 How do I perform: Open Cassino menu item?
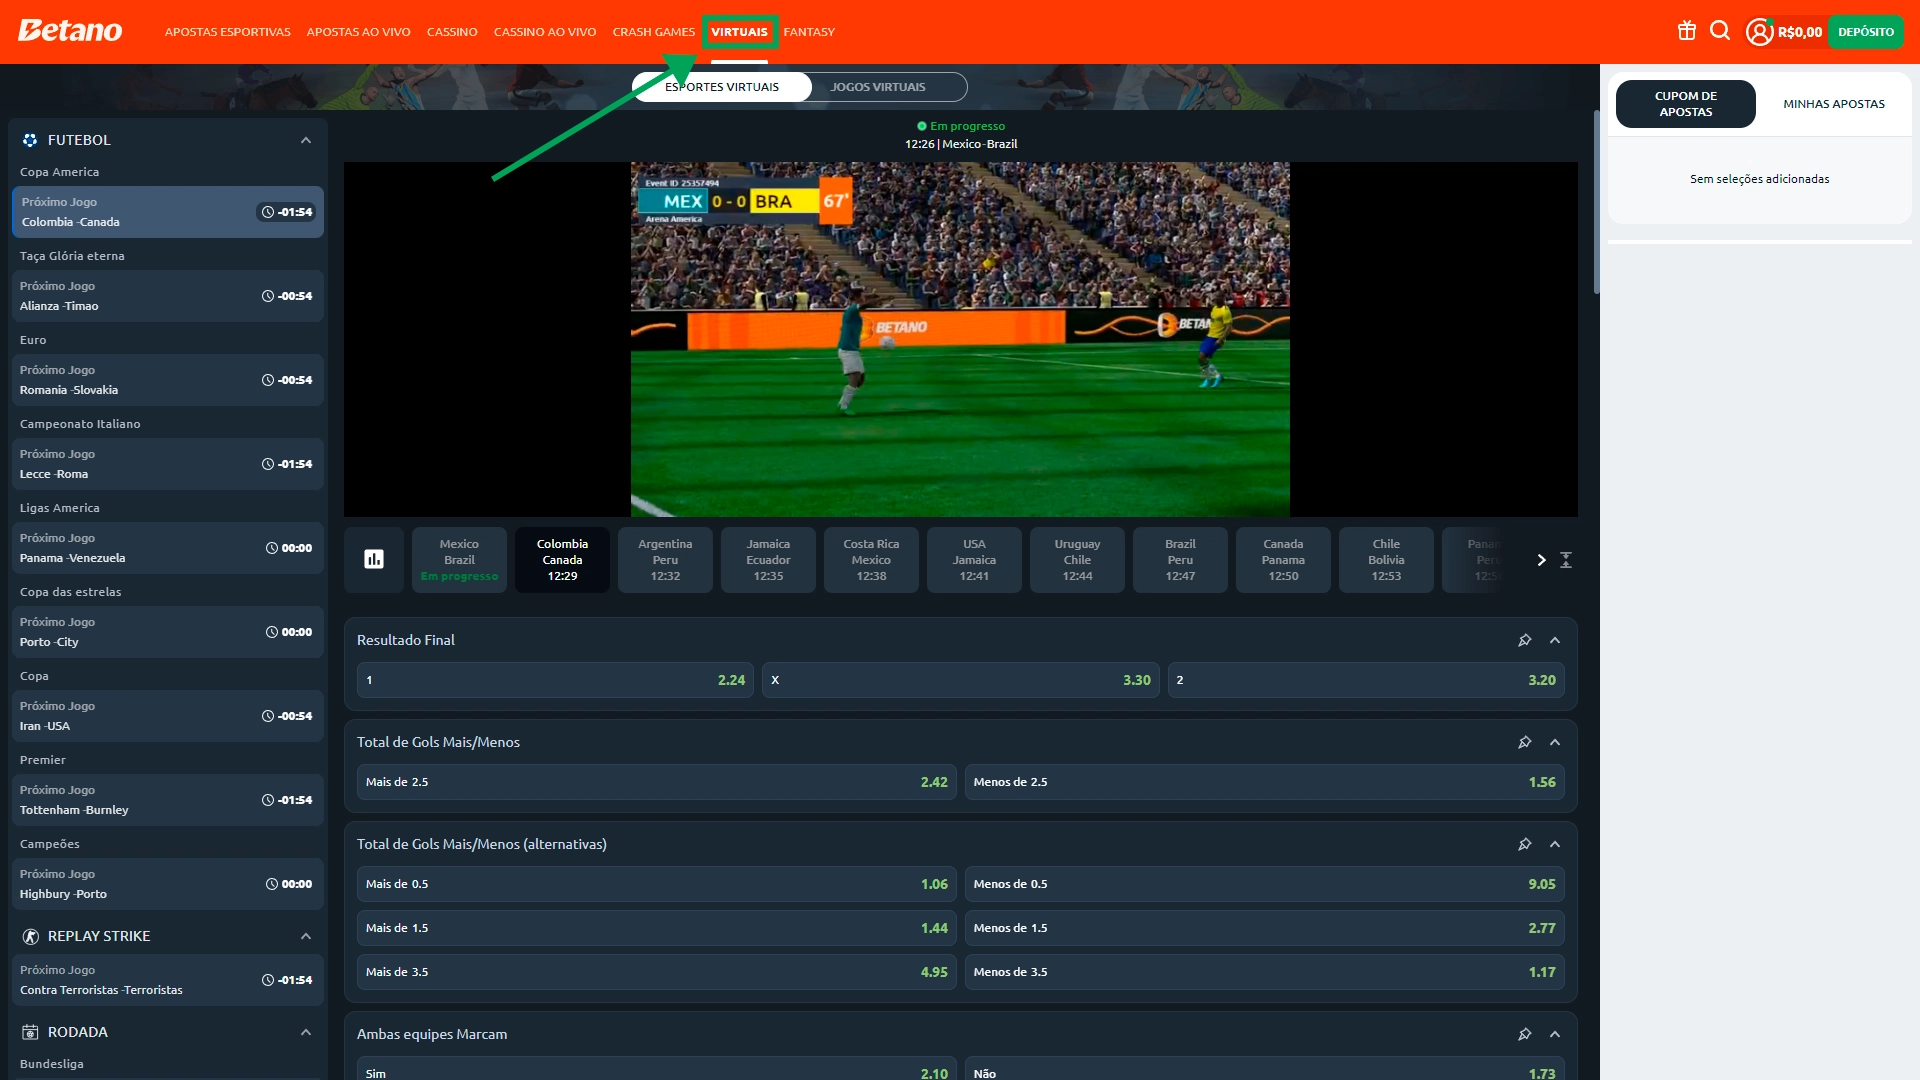[452, 32]
